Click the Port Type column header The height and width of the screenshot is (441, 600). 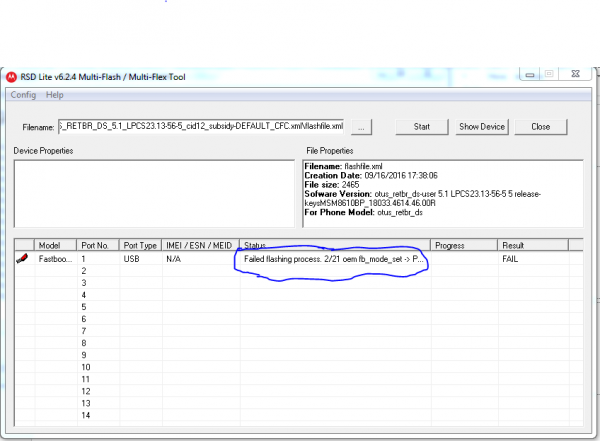tap(141, 245)
